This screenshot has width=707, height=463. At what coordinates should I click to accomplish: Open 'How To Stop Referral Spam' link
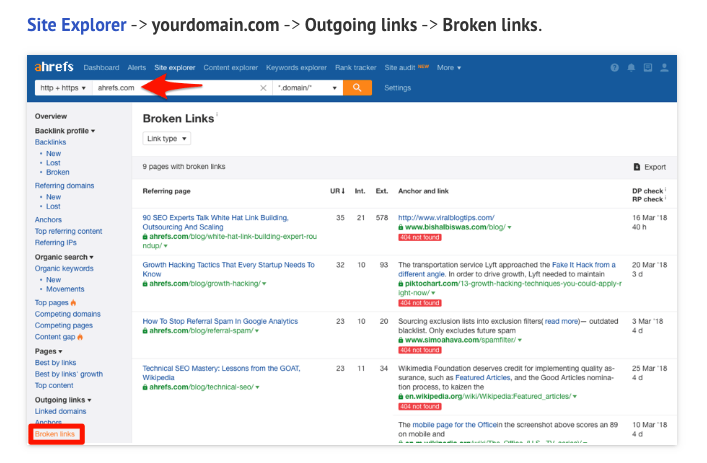[220, 321]
